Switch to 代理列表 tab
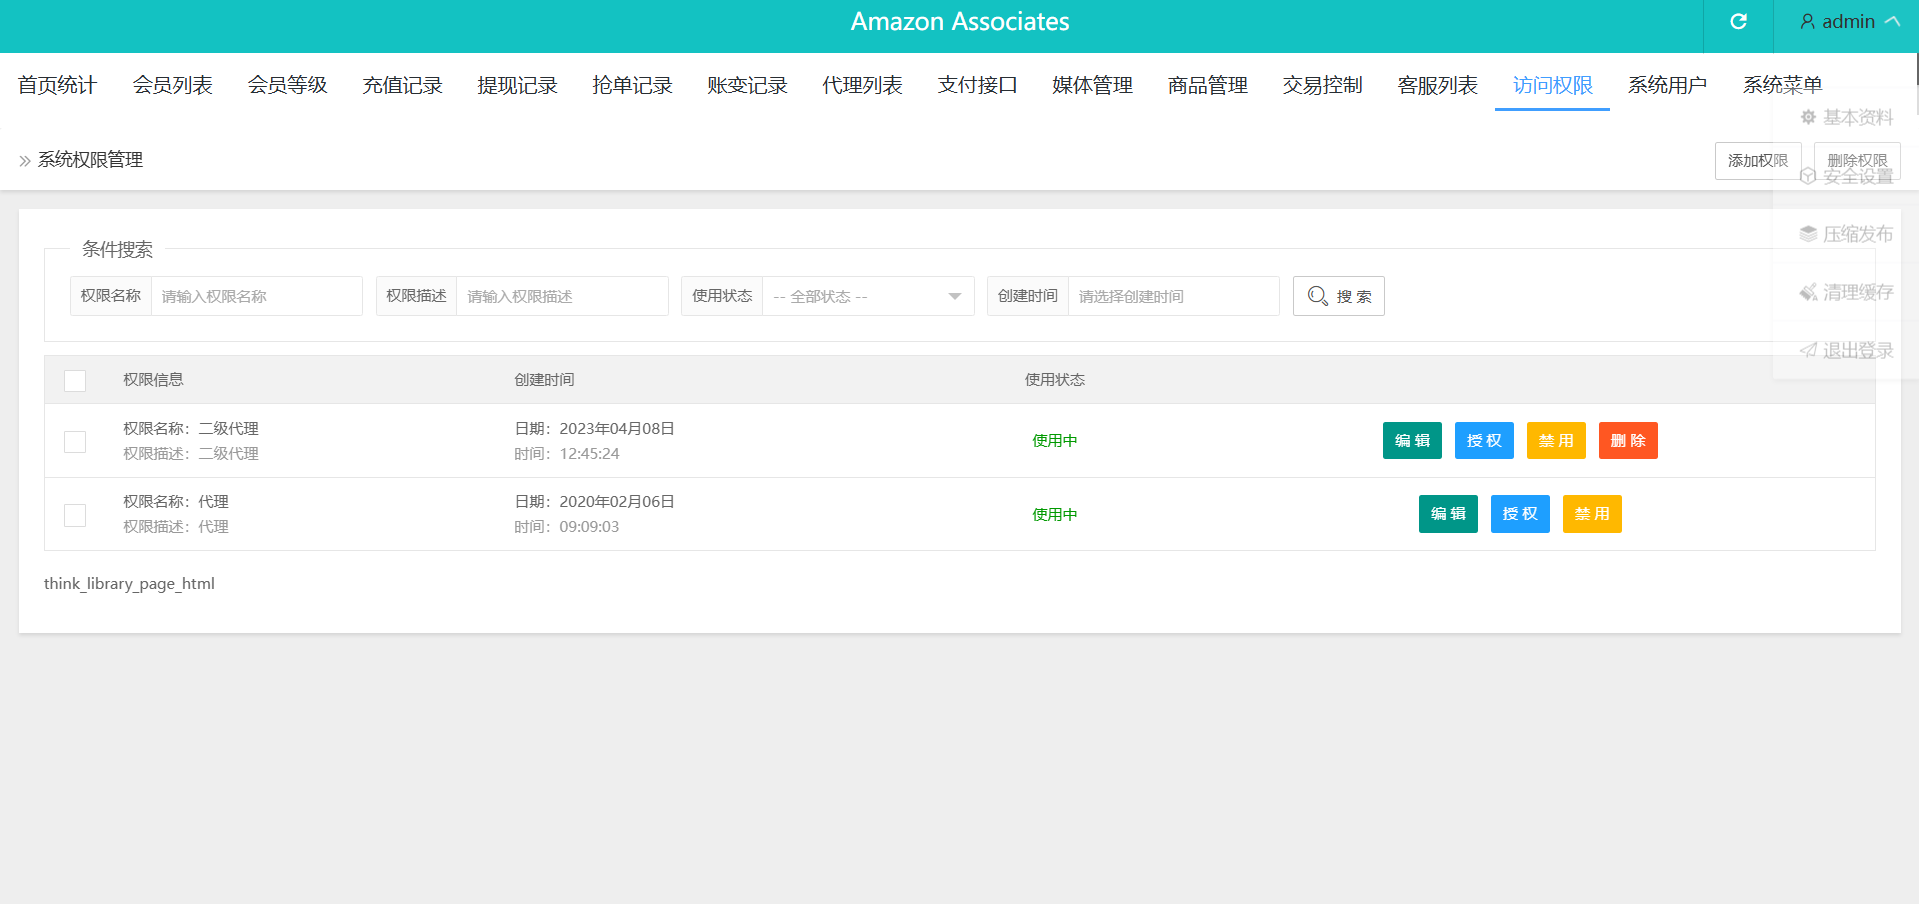The width and height of the screenshot is (1919, 904). 862,85
